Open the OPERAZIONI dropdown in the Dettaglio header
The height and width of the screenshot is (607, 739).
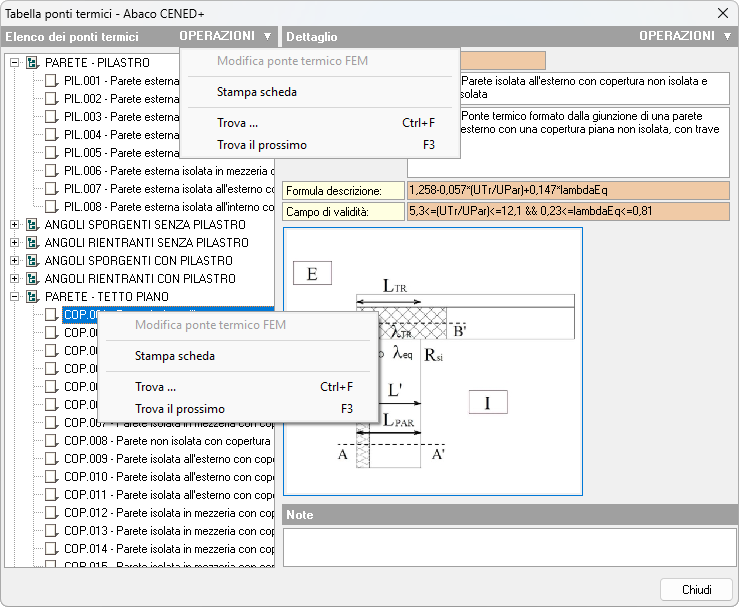685,36
